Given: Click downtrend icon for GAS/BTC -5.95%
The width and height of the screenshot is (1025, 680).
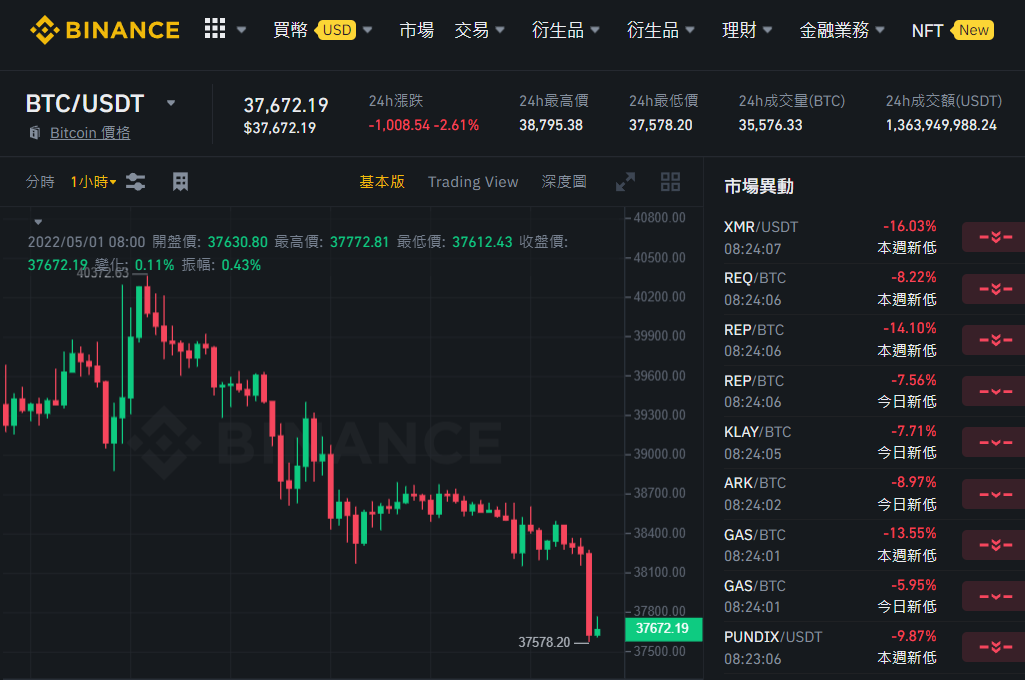Looking at the screenshot, I should click(x=994, y=596).
